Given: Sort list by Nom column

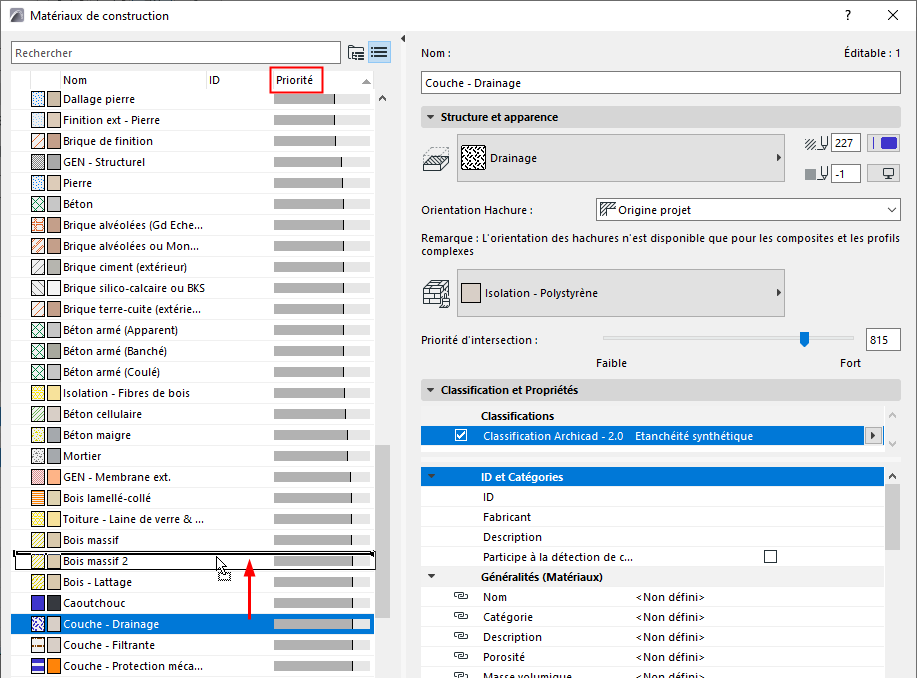Looking at the screenshot, I should point(75,80).
